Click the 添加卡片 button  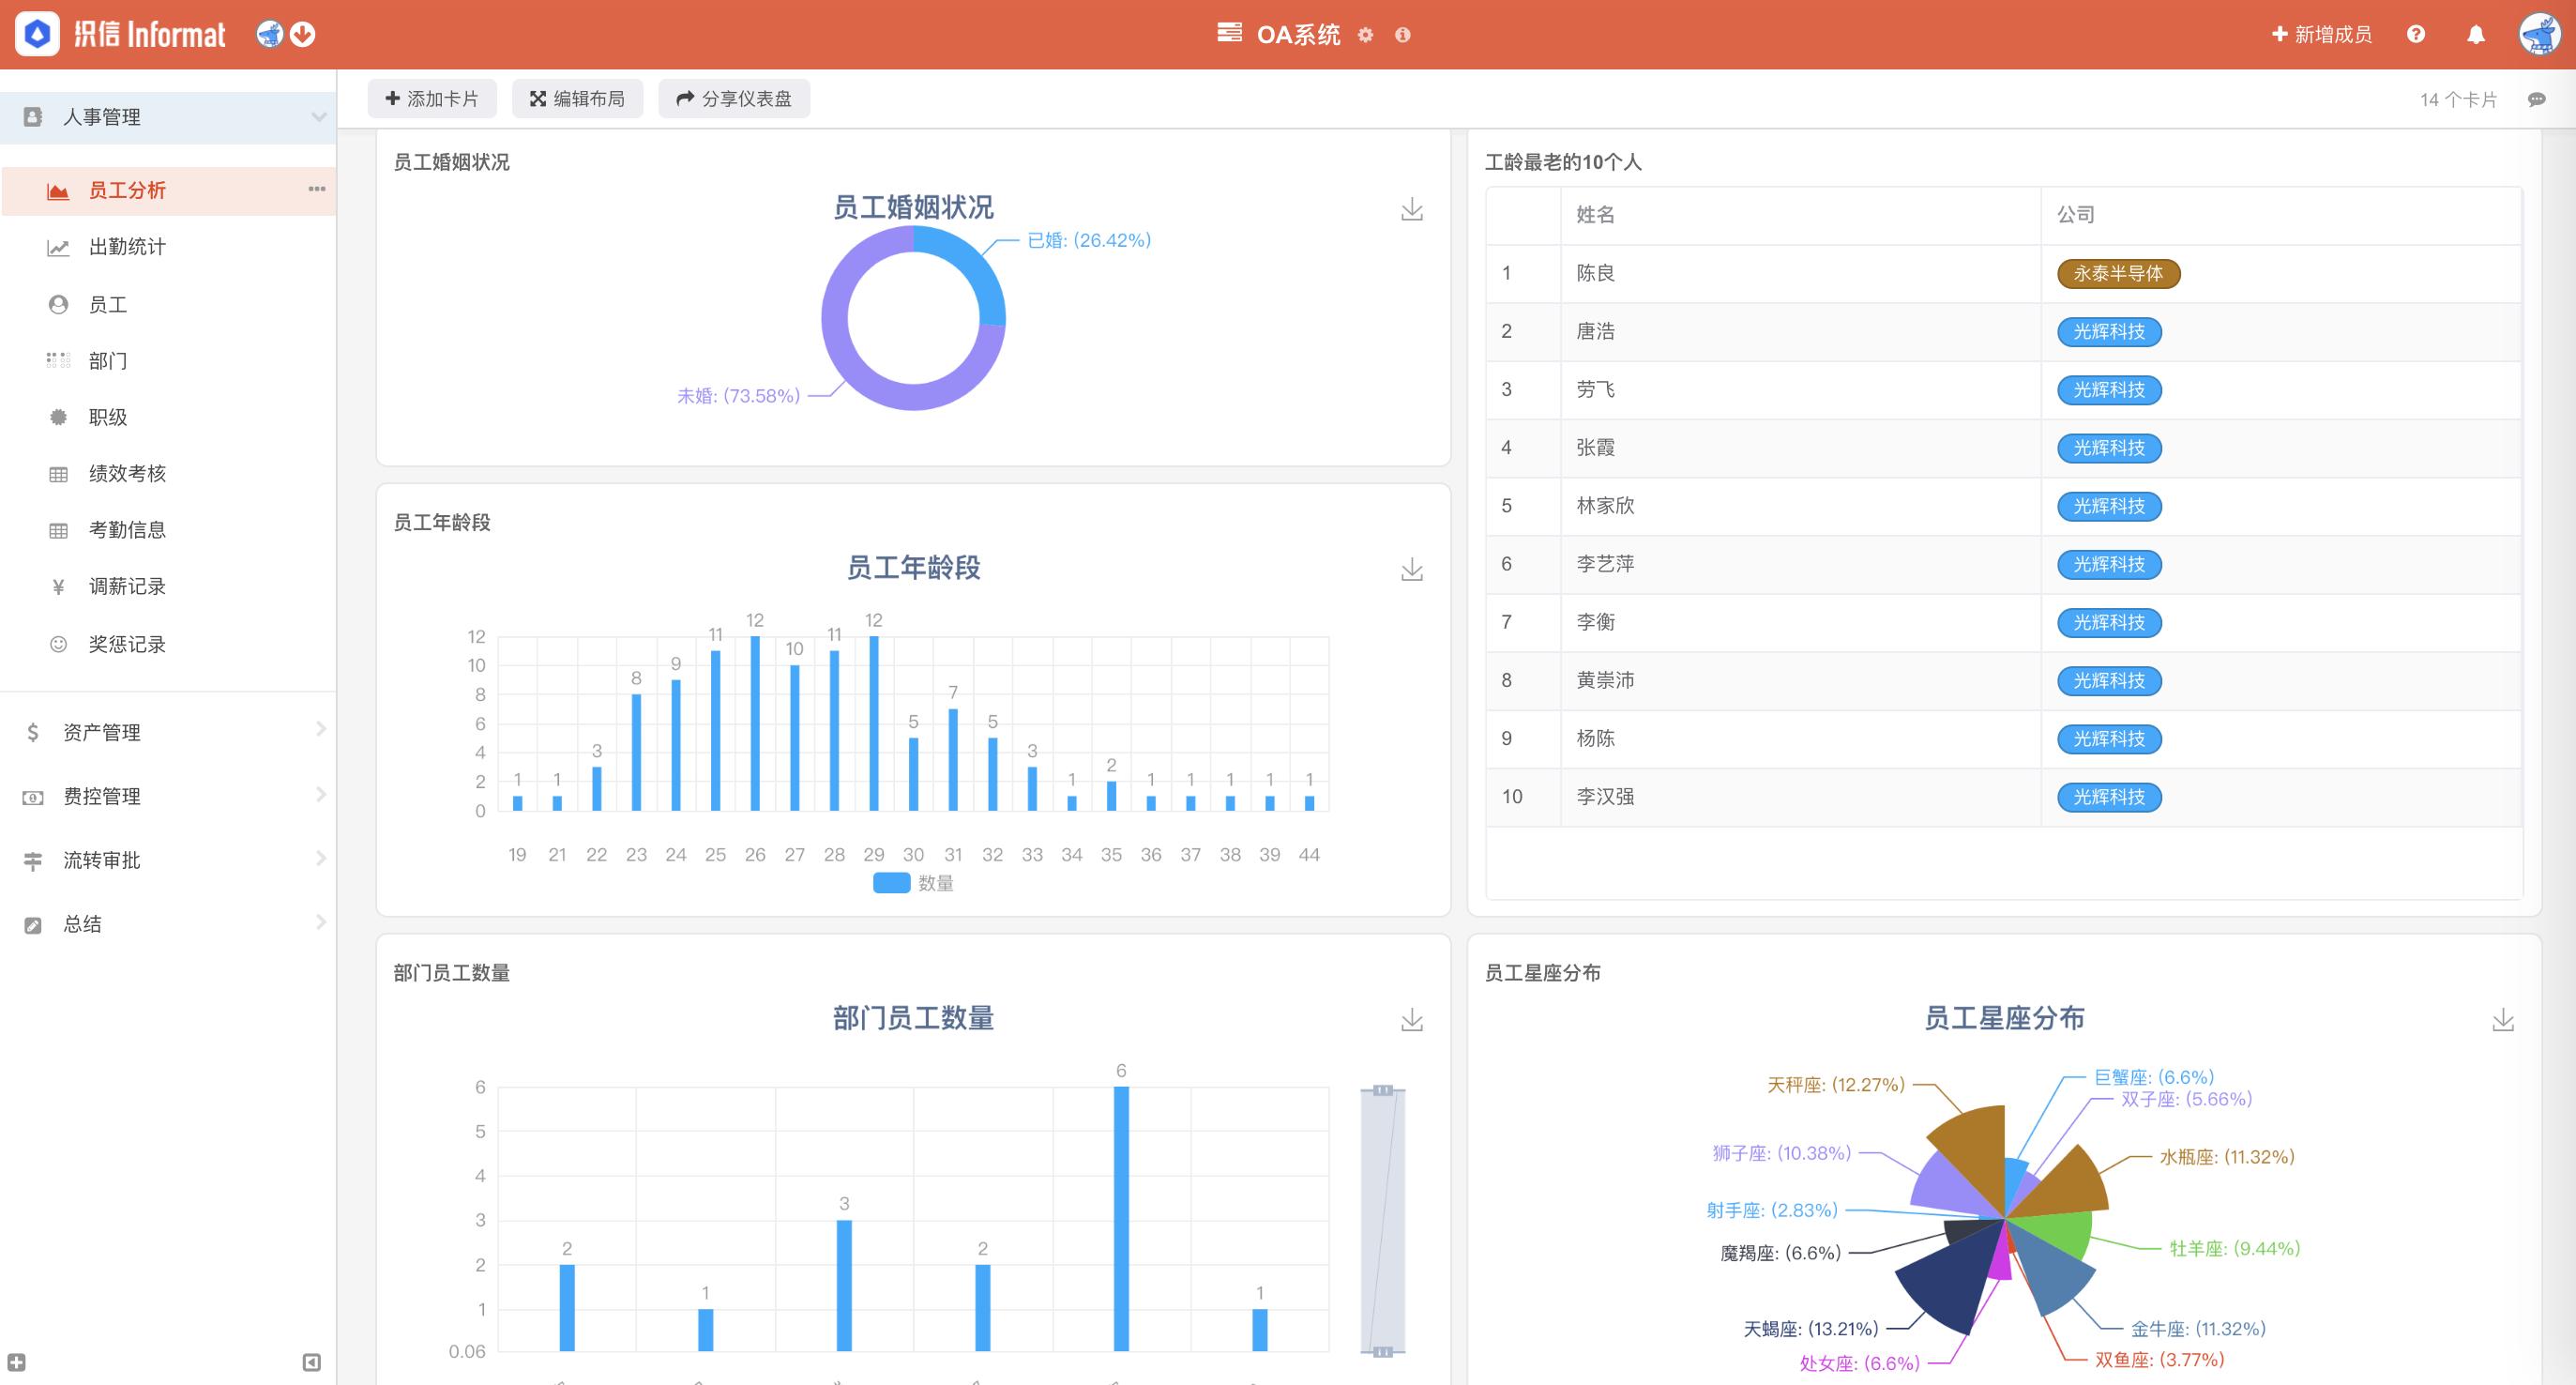pyautogui.click(x=432, y=99)
